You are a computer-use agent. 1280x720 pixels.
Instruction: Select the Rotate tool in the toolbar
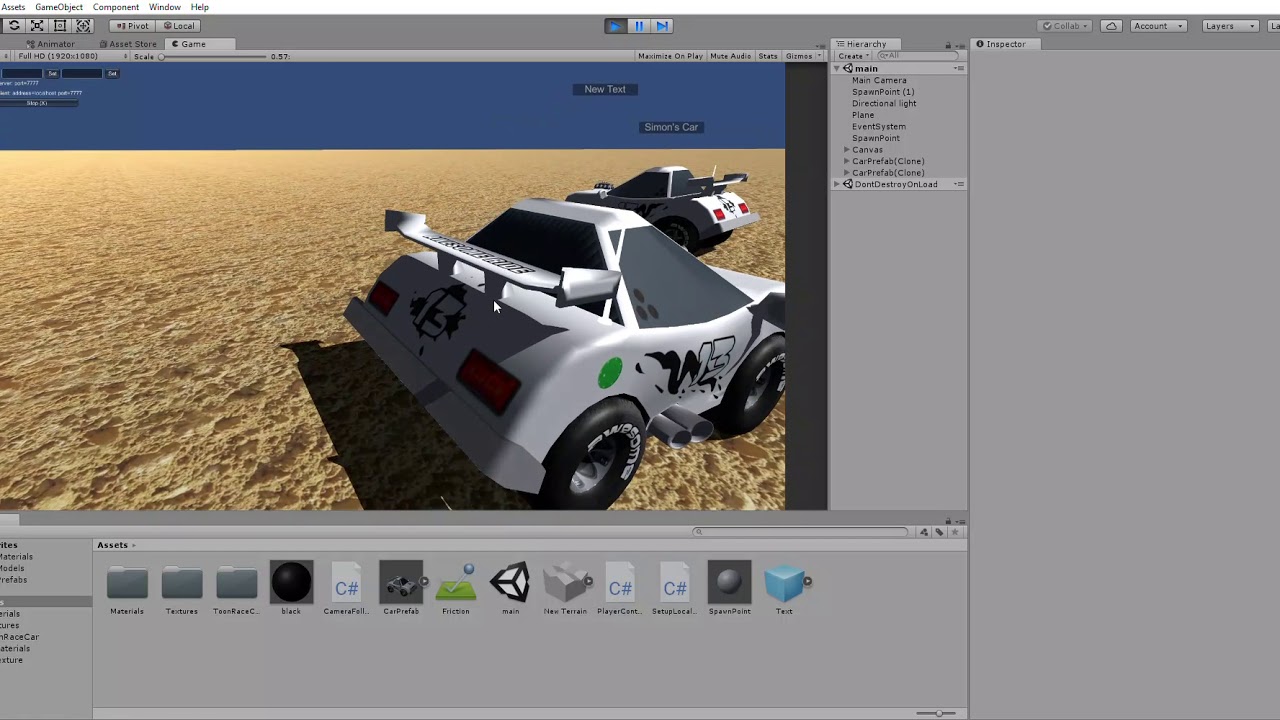(14, 26)
